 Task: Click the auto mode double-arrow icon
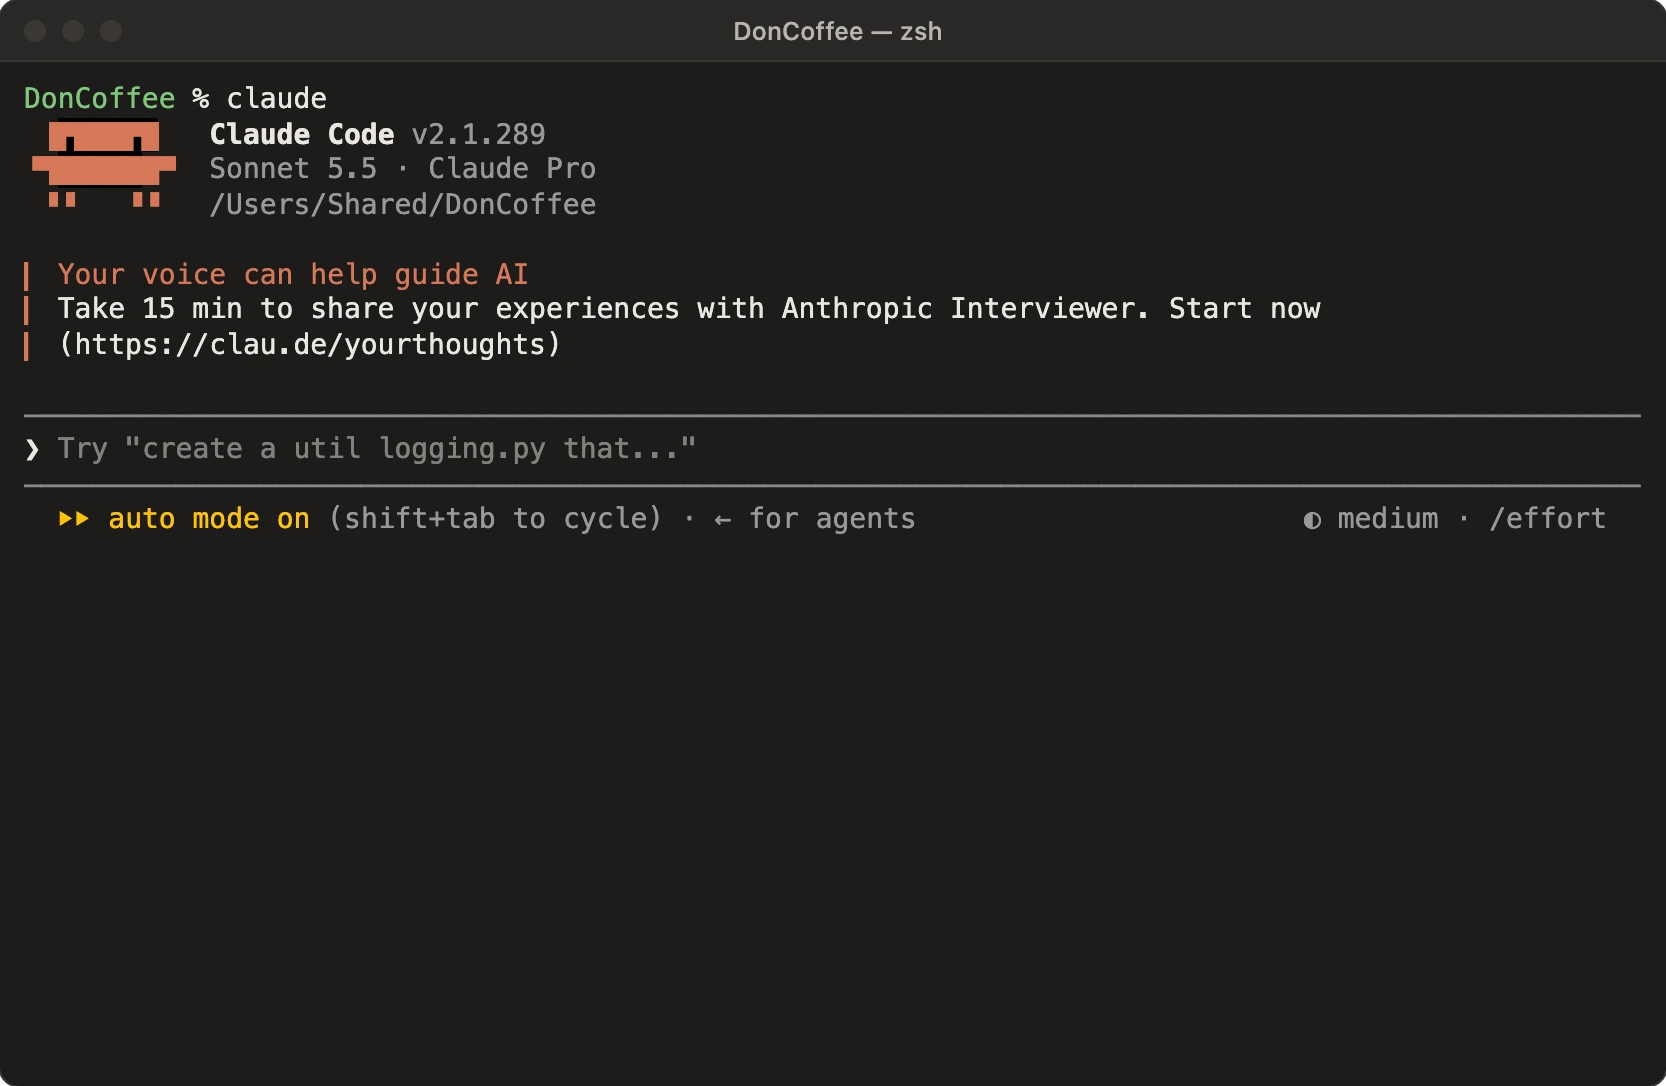click(74, 518)
